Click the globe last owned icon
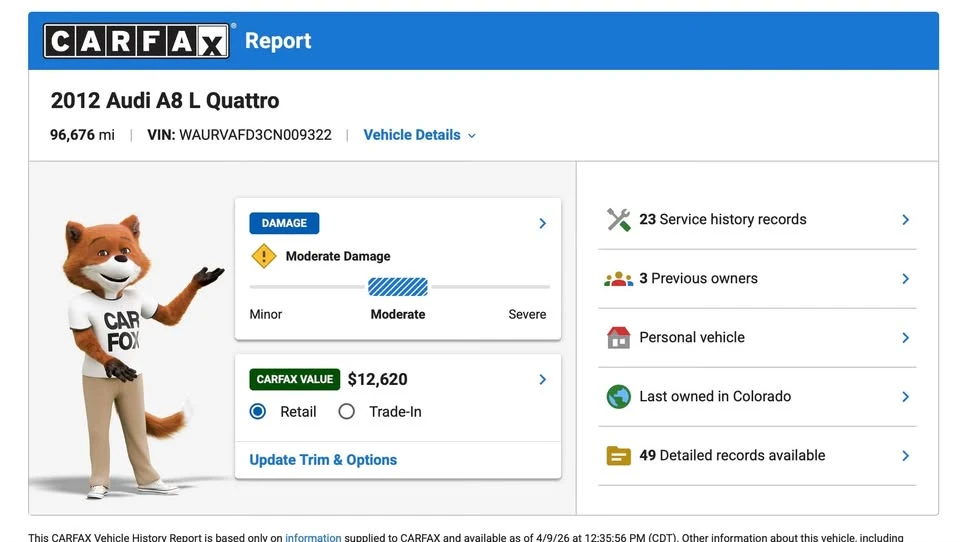This screenshot has width=960, height=542. click(x=618, y=397)
